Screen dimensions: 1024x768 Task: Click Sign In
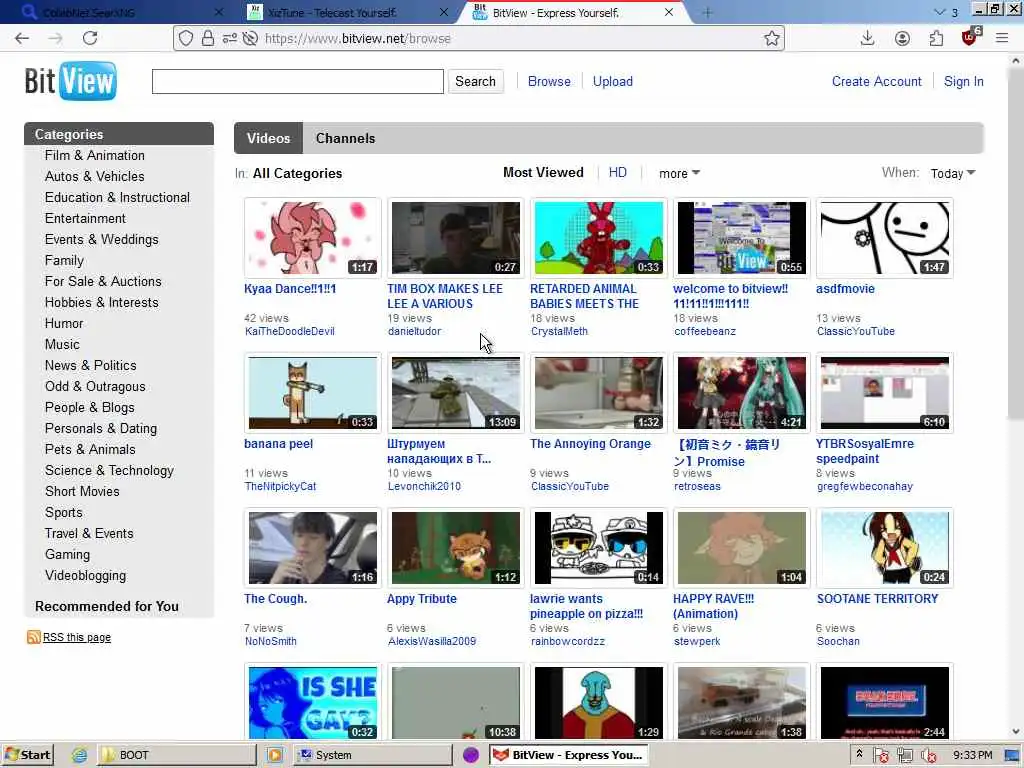tap(963, 81)
